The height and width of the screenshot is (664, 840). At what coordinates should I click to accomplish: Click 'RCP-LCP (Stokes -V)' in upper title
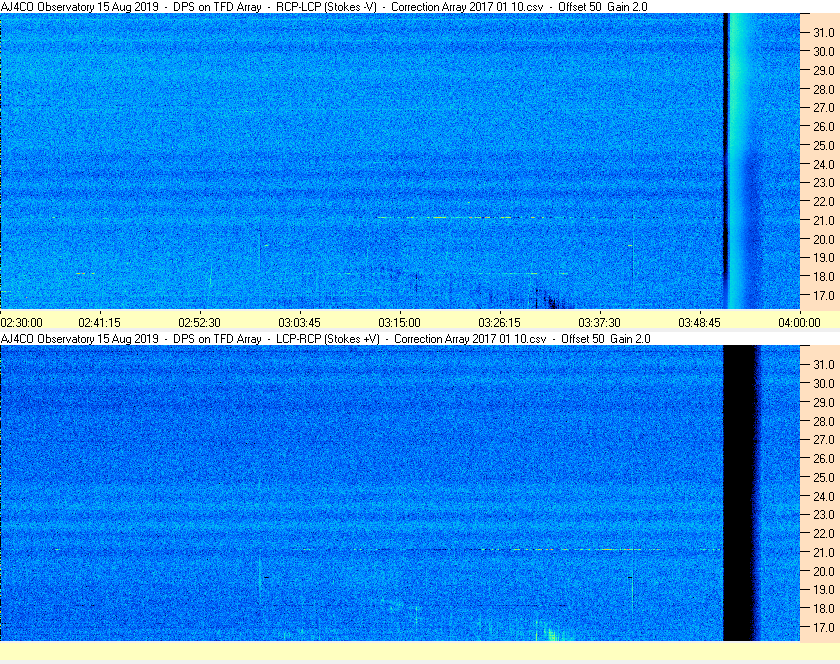326,7
